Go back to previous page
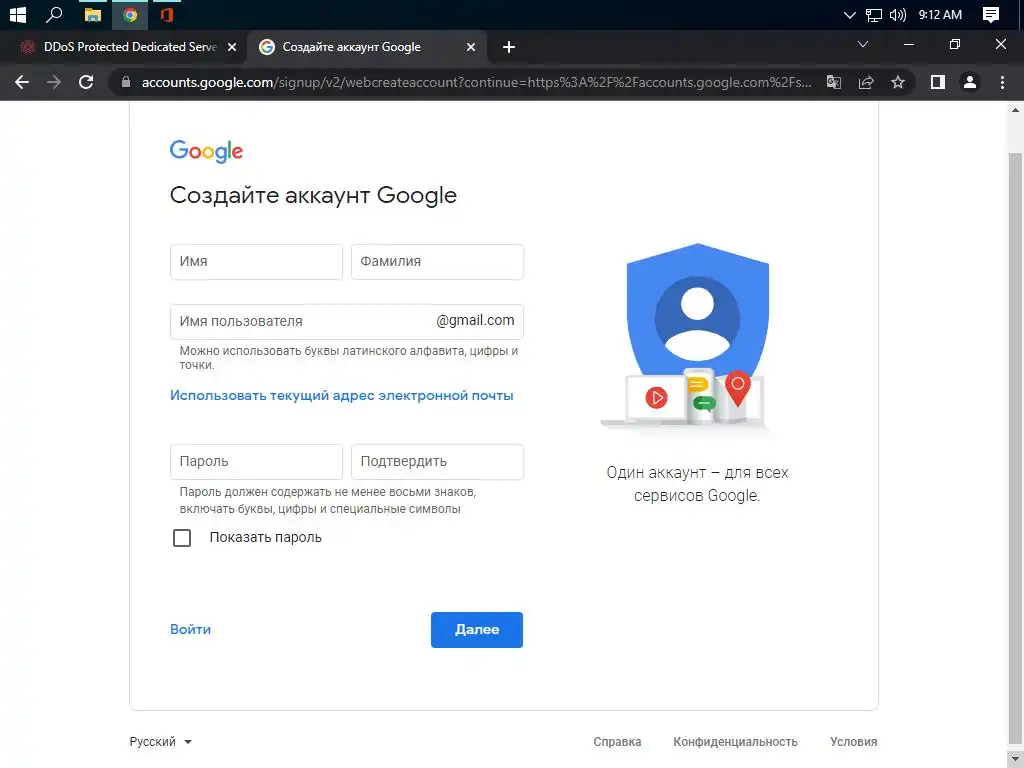 coord(22,82)
